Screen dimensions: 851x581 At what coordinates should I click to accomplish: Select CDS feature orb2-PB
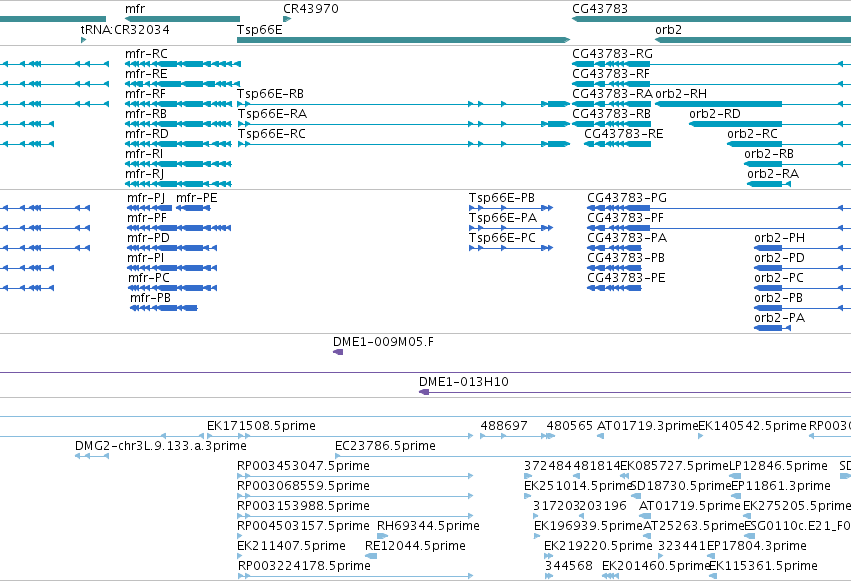778,298
